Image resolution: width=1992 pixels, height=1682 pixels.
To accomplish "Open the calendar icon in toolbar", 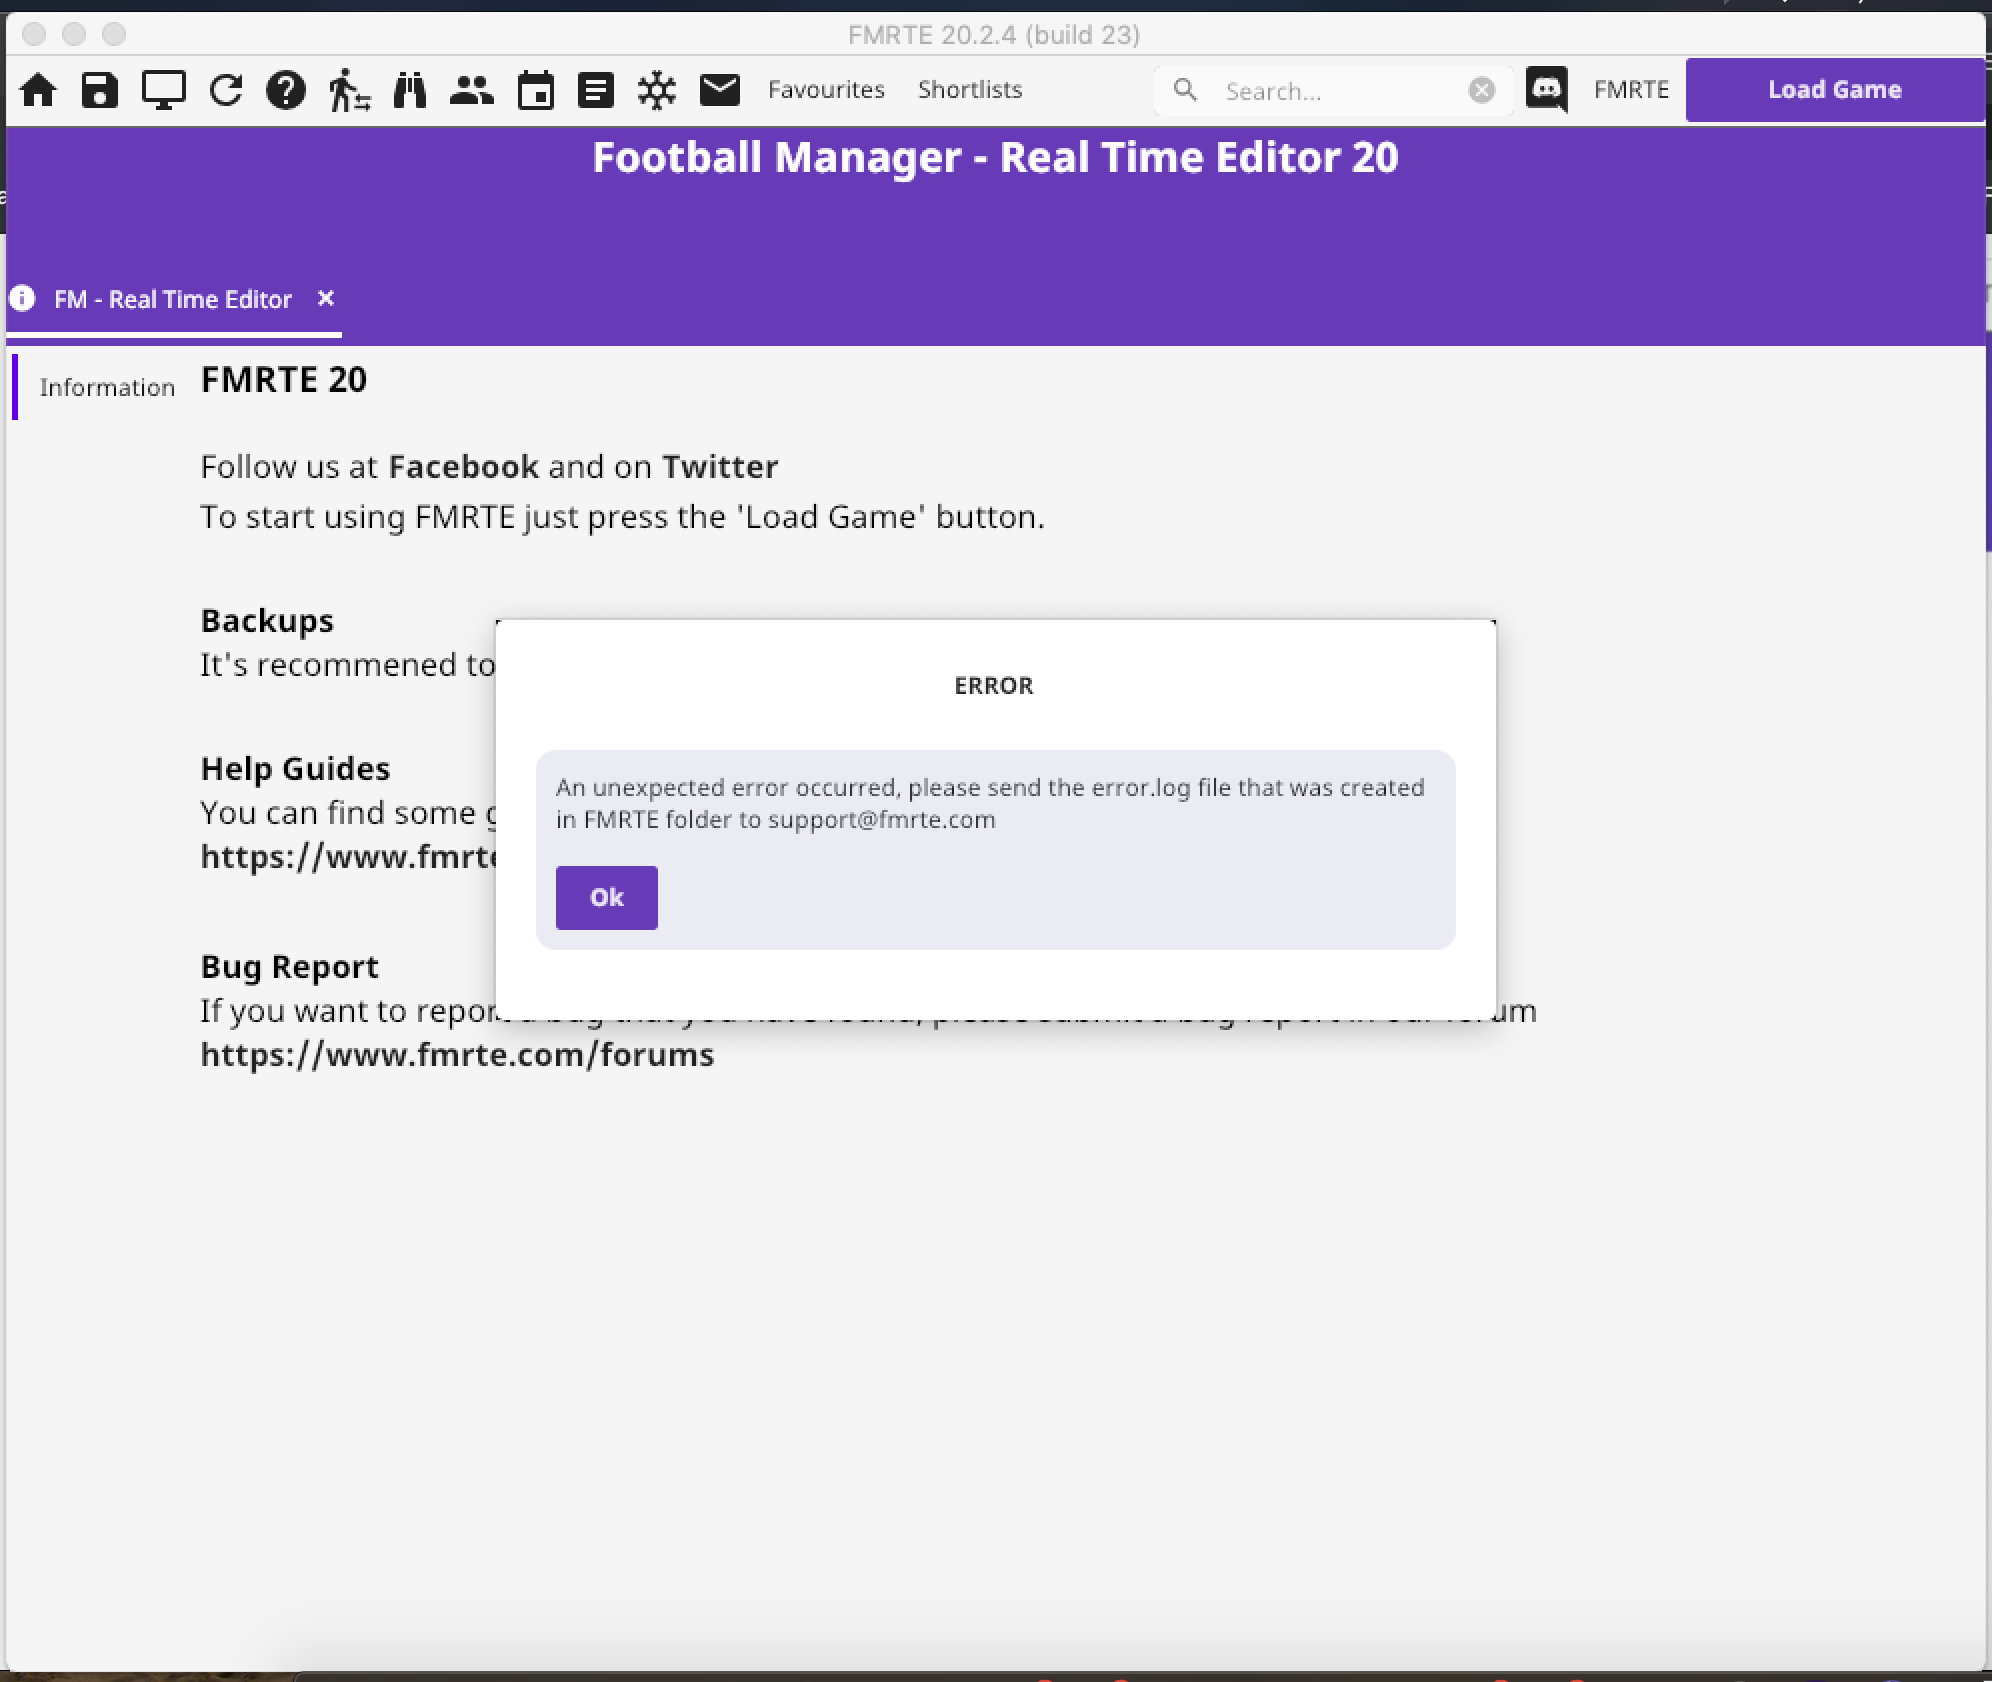I will [x=536, y=90].
